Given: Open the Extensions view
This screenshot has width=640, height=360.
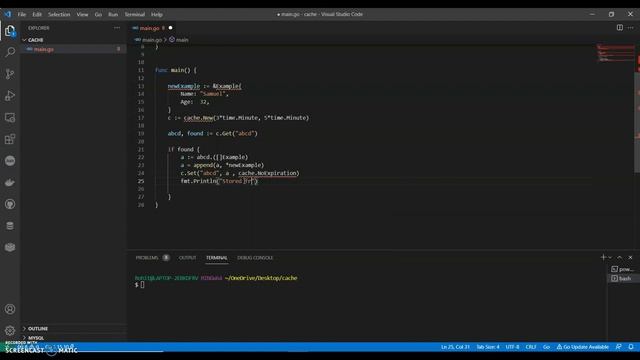Looking at the screenshot, I should pyautogui.click(x=10, y=139).
